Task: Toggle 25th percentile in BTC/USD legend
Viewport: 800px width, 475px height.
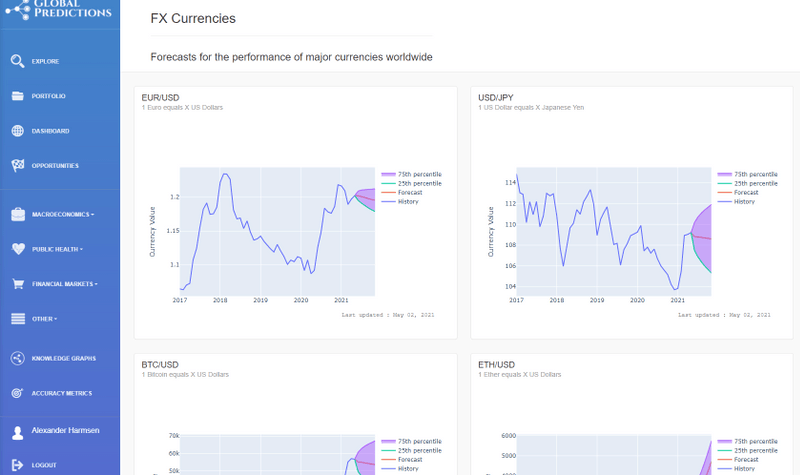Action: click(x=411, y=451)
